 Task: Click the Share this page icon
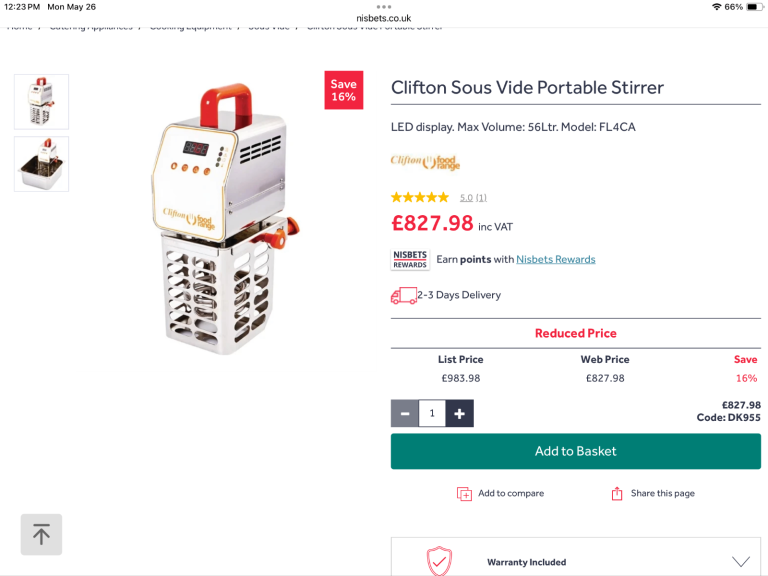pyautogui.click(x=617, y=494)
